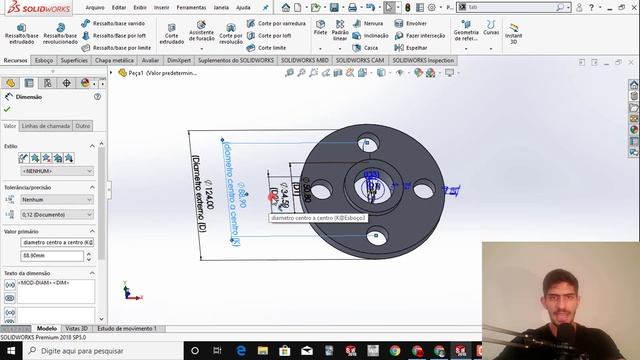Open precision 0,12 (Documento) dropdown
Image resolution: width=640 pixels, height=360 pixels.
pyautogui.click(x=57, y=215)
